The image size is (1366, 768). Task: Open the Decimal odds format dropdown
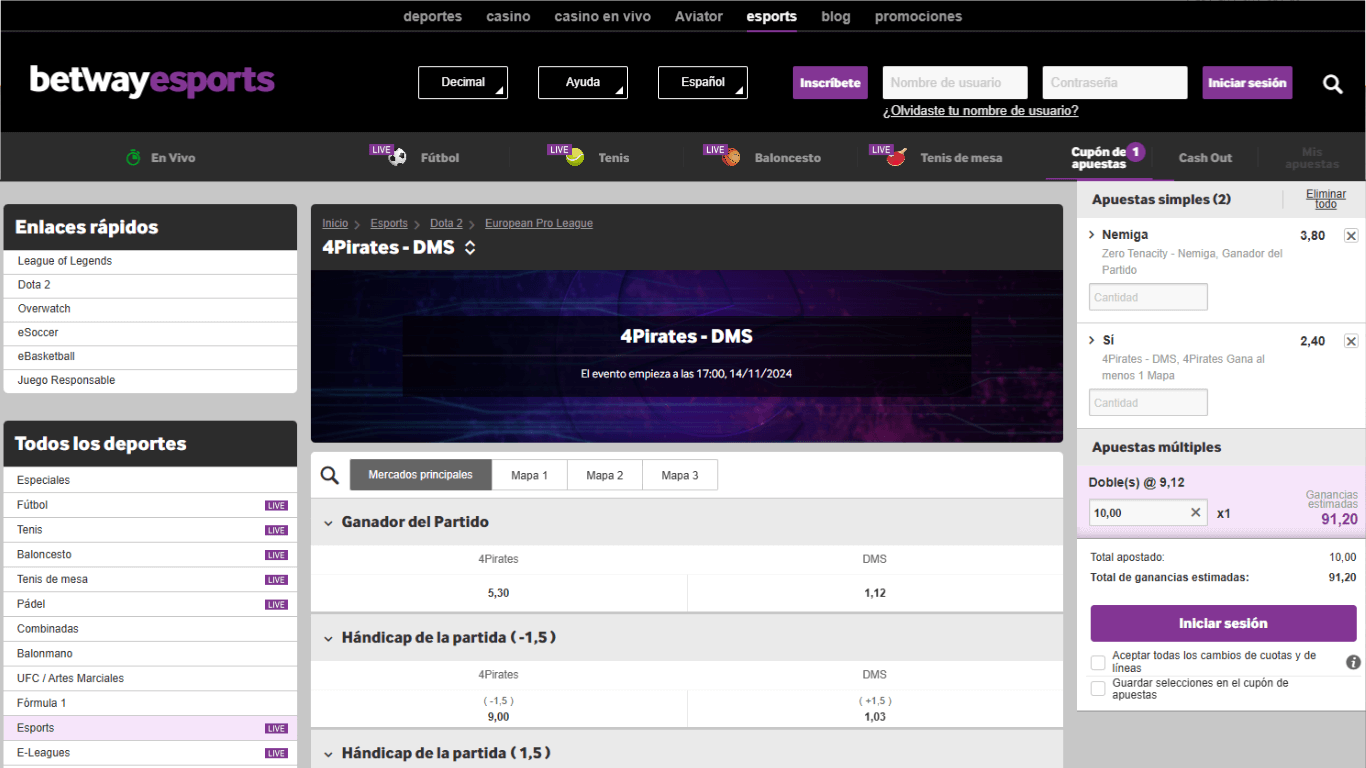pos(463,83)
